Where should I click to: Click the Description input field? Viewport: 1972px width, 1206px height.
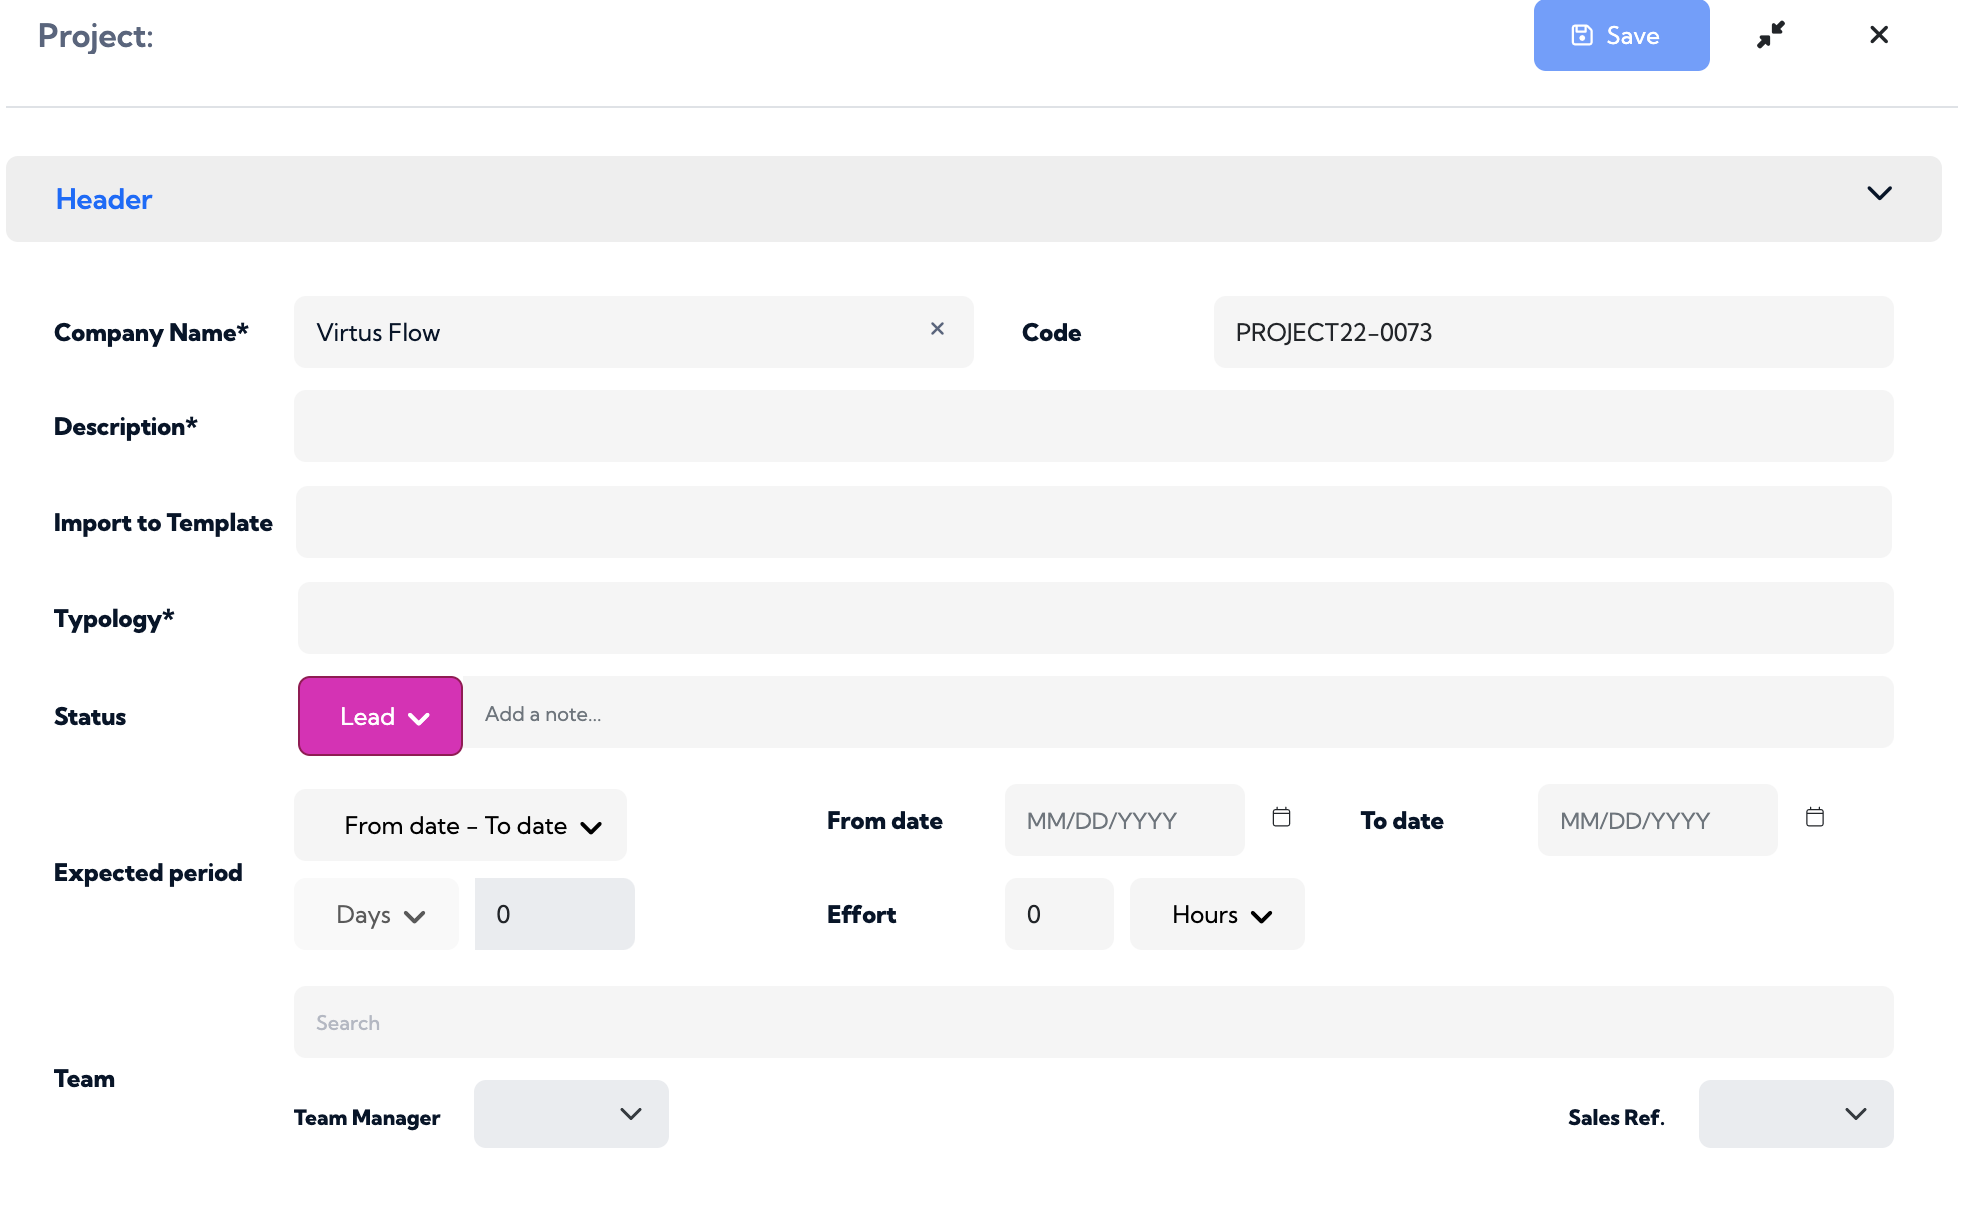click(x=1094, y=426)
